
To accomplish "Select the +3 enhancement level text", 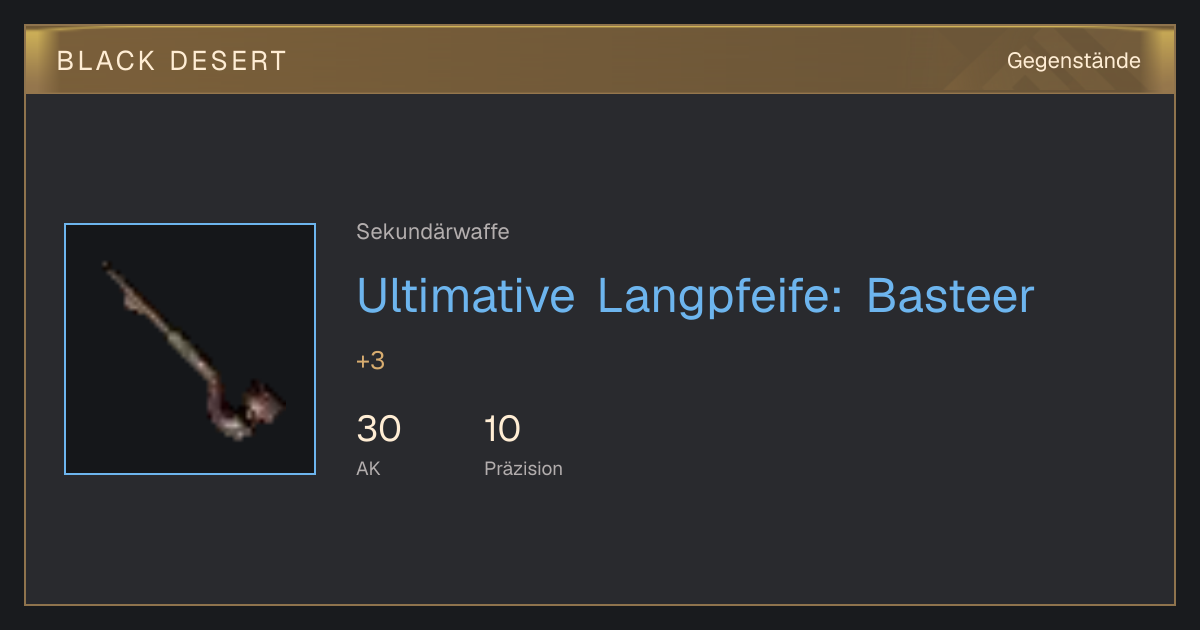I will 371,361.
